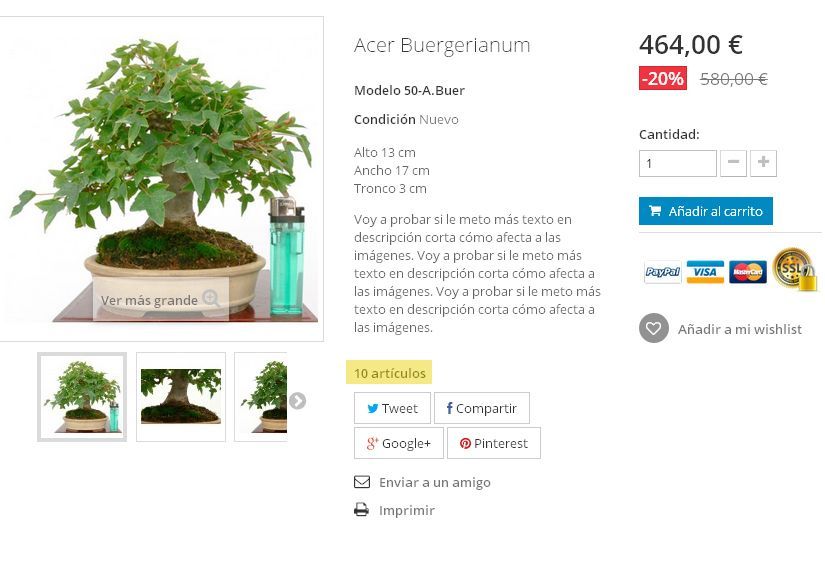Pin the product with Pinterest button
The height and width of the screenshot is (562, 825).
coord(494,443)
